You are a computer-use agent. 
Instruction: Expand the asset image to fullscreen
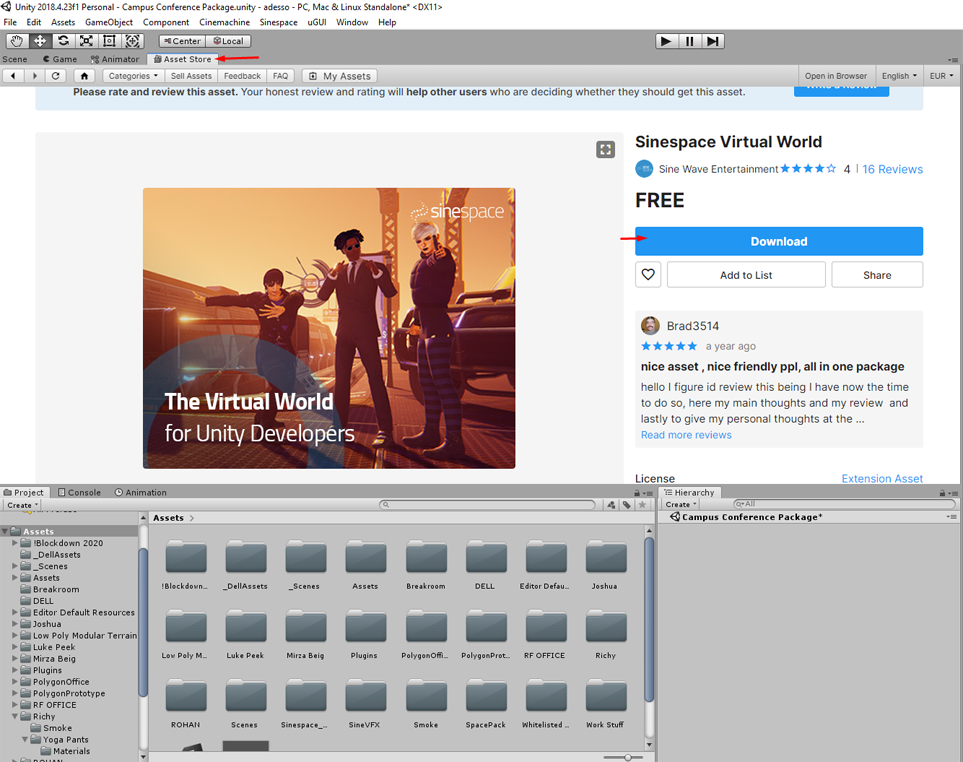tap(606, 149)
